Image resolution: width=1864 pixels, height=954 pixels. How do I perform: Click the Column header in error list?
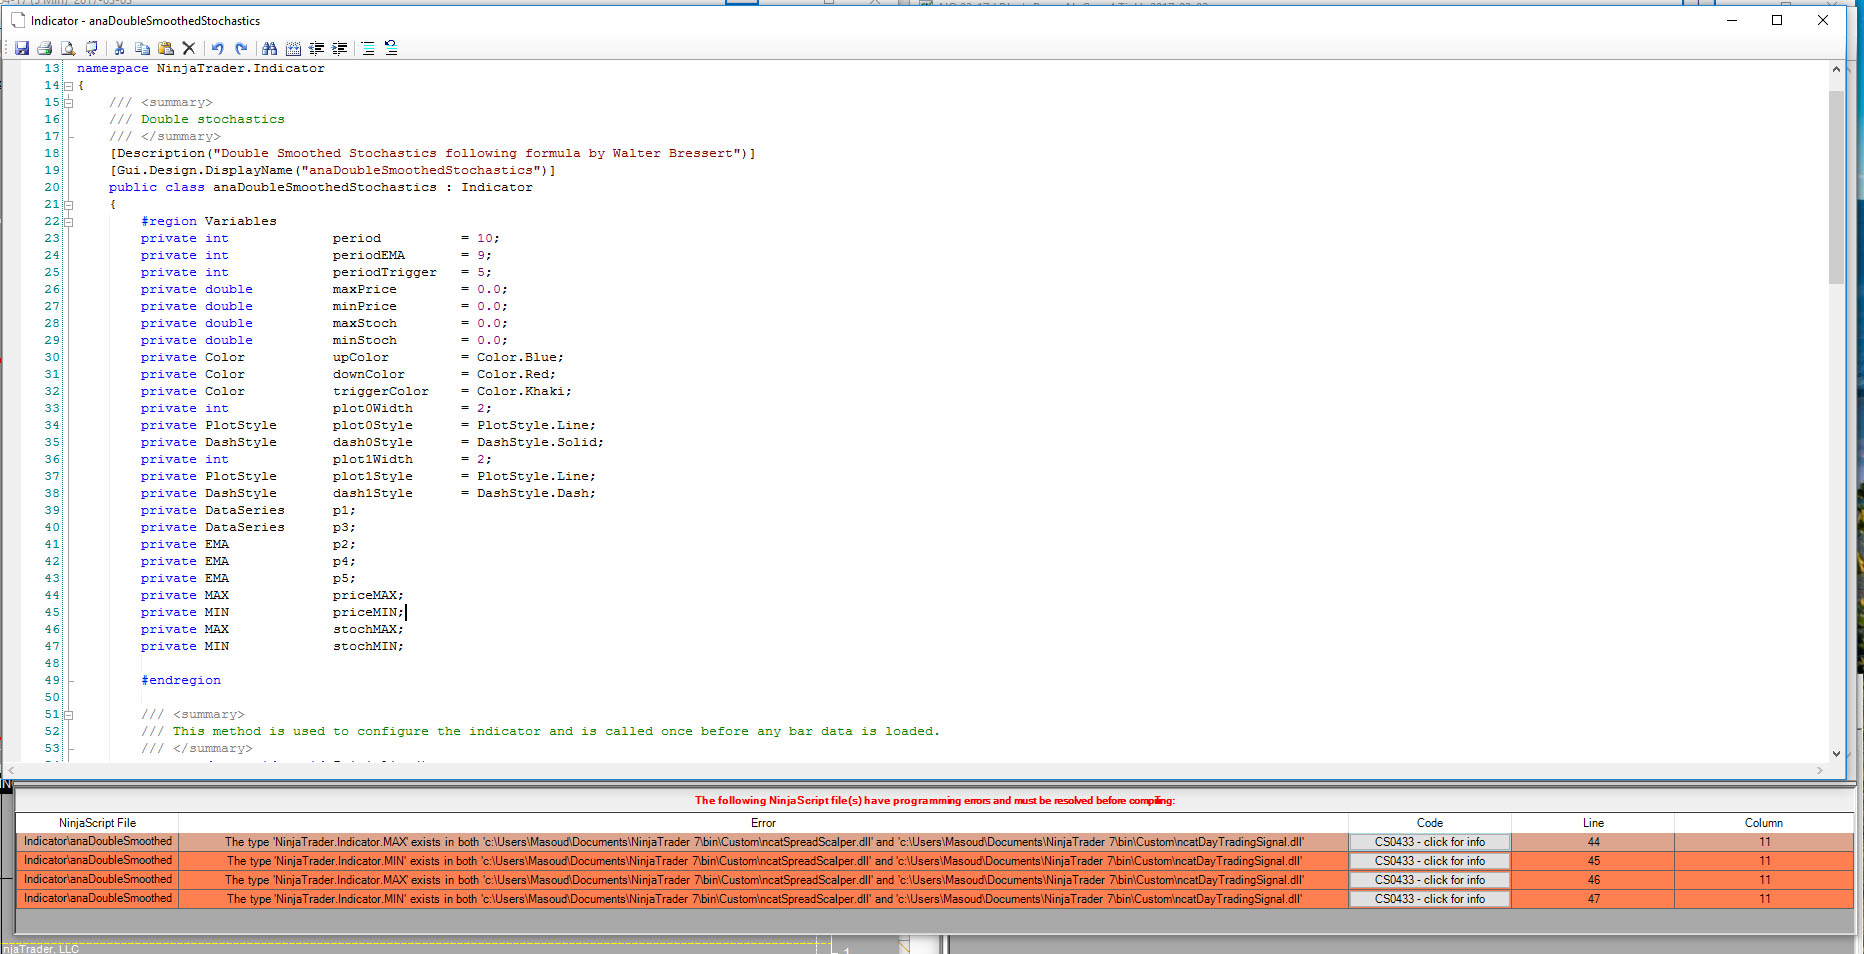coord(1764,823)
